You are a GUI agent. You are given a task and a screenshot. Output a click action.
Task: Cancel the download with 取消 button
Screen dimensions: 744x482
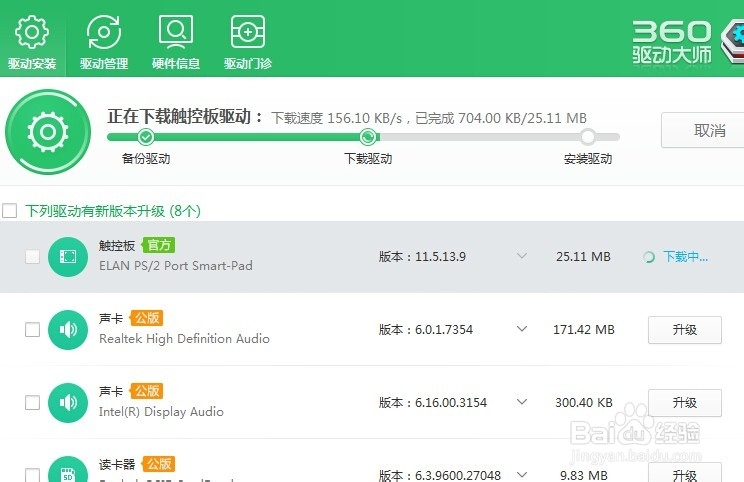pos(703,130)
